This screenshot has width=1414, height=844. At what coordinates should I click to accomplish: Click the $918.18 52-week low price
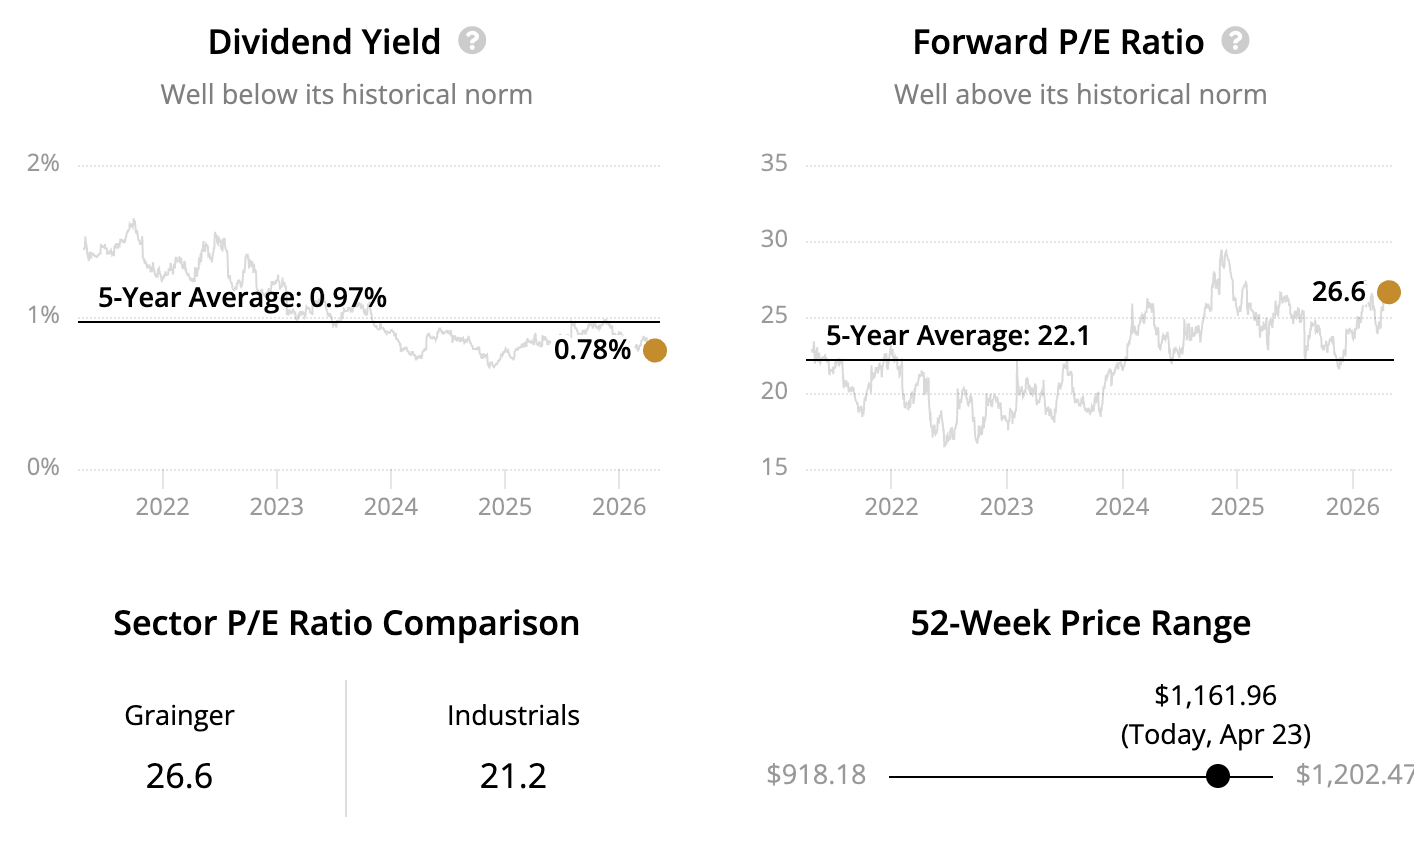[816, 775]
